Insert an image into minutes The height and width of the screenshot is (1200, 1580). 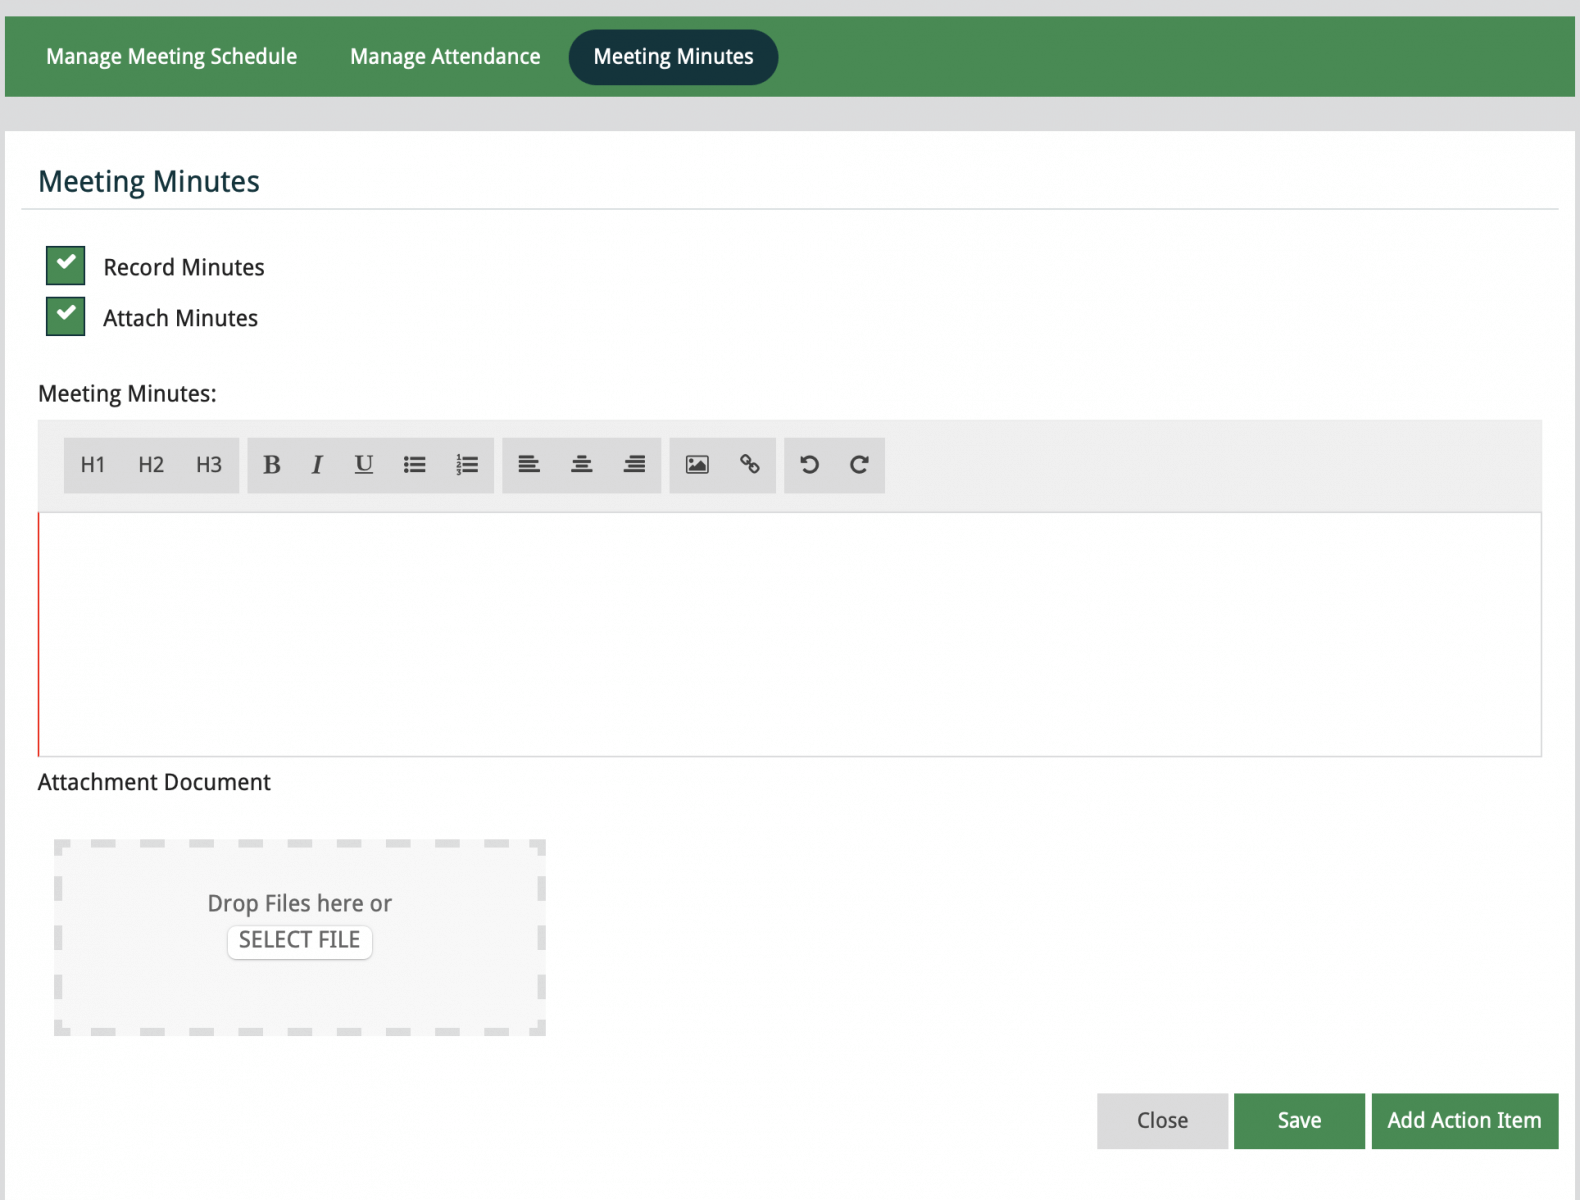pos(697,465)
